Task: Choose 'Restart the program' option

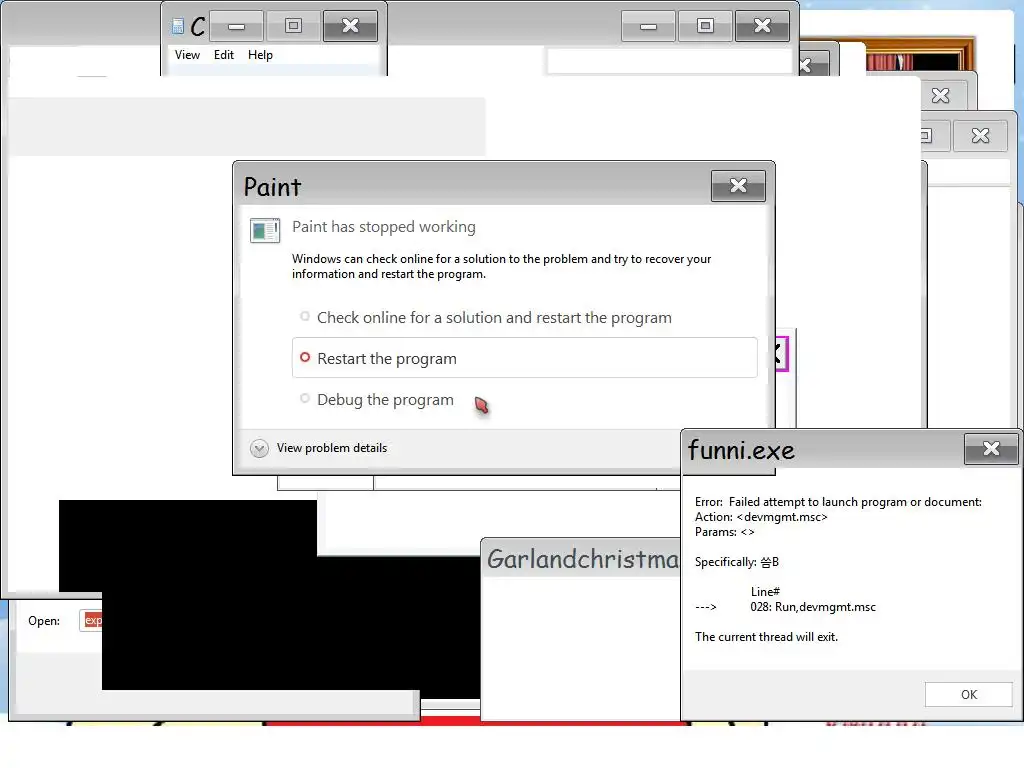Action: click(x=524, y=358)
